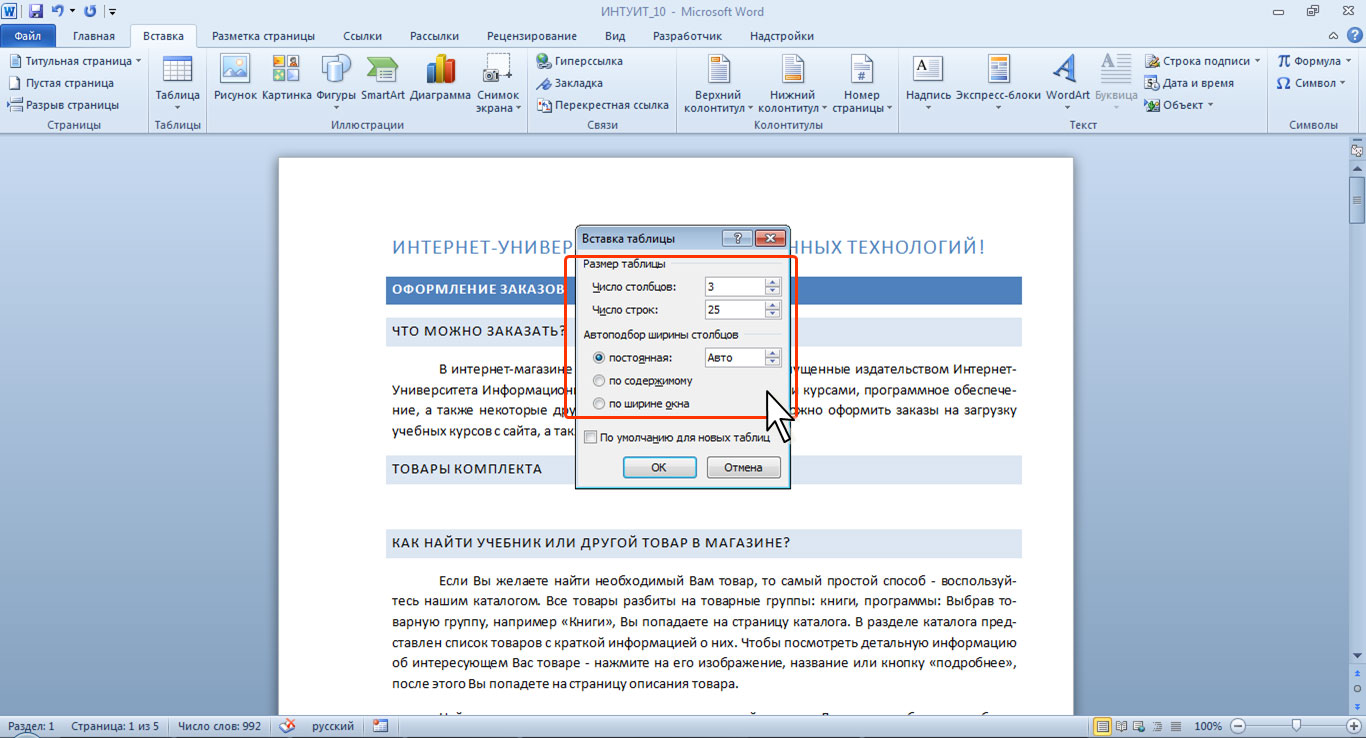Open the Фигуры shapes gallery
Image resolution: width=1366 pixels, height=738 pixels.
click(336, 82)
